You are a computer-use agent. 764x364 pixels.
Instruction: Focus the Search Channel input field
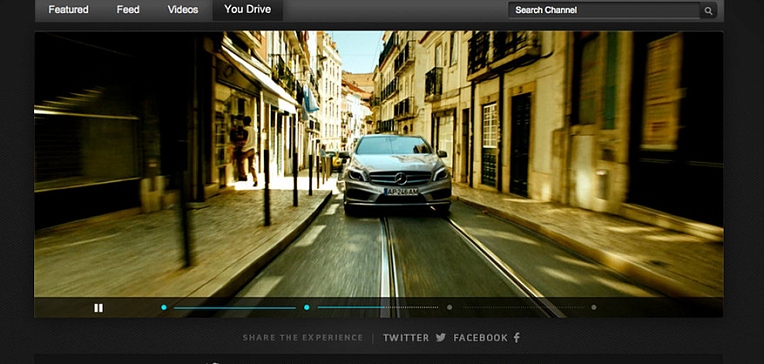coord(604,10)
